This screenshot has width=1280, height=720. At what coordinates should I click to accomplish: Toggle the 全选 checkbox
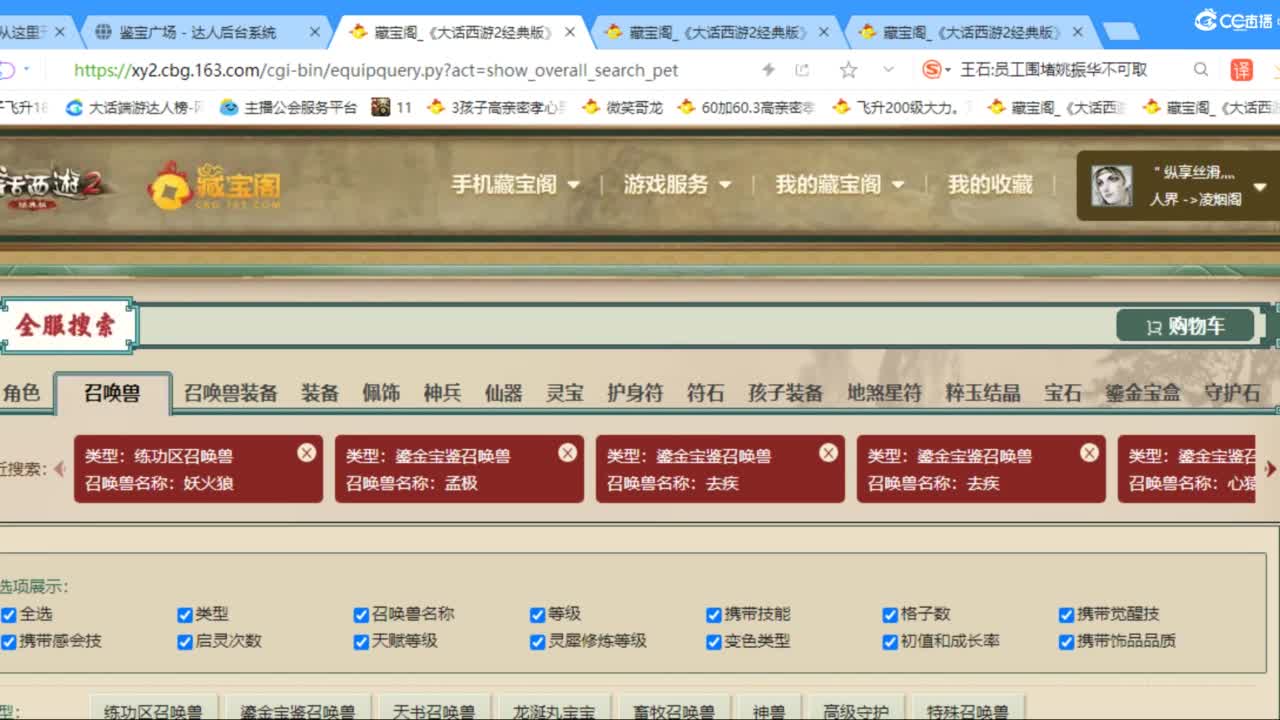[9, 615]
